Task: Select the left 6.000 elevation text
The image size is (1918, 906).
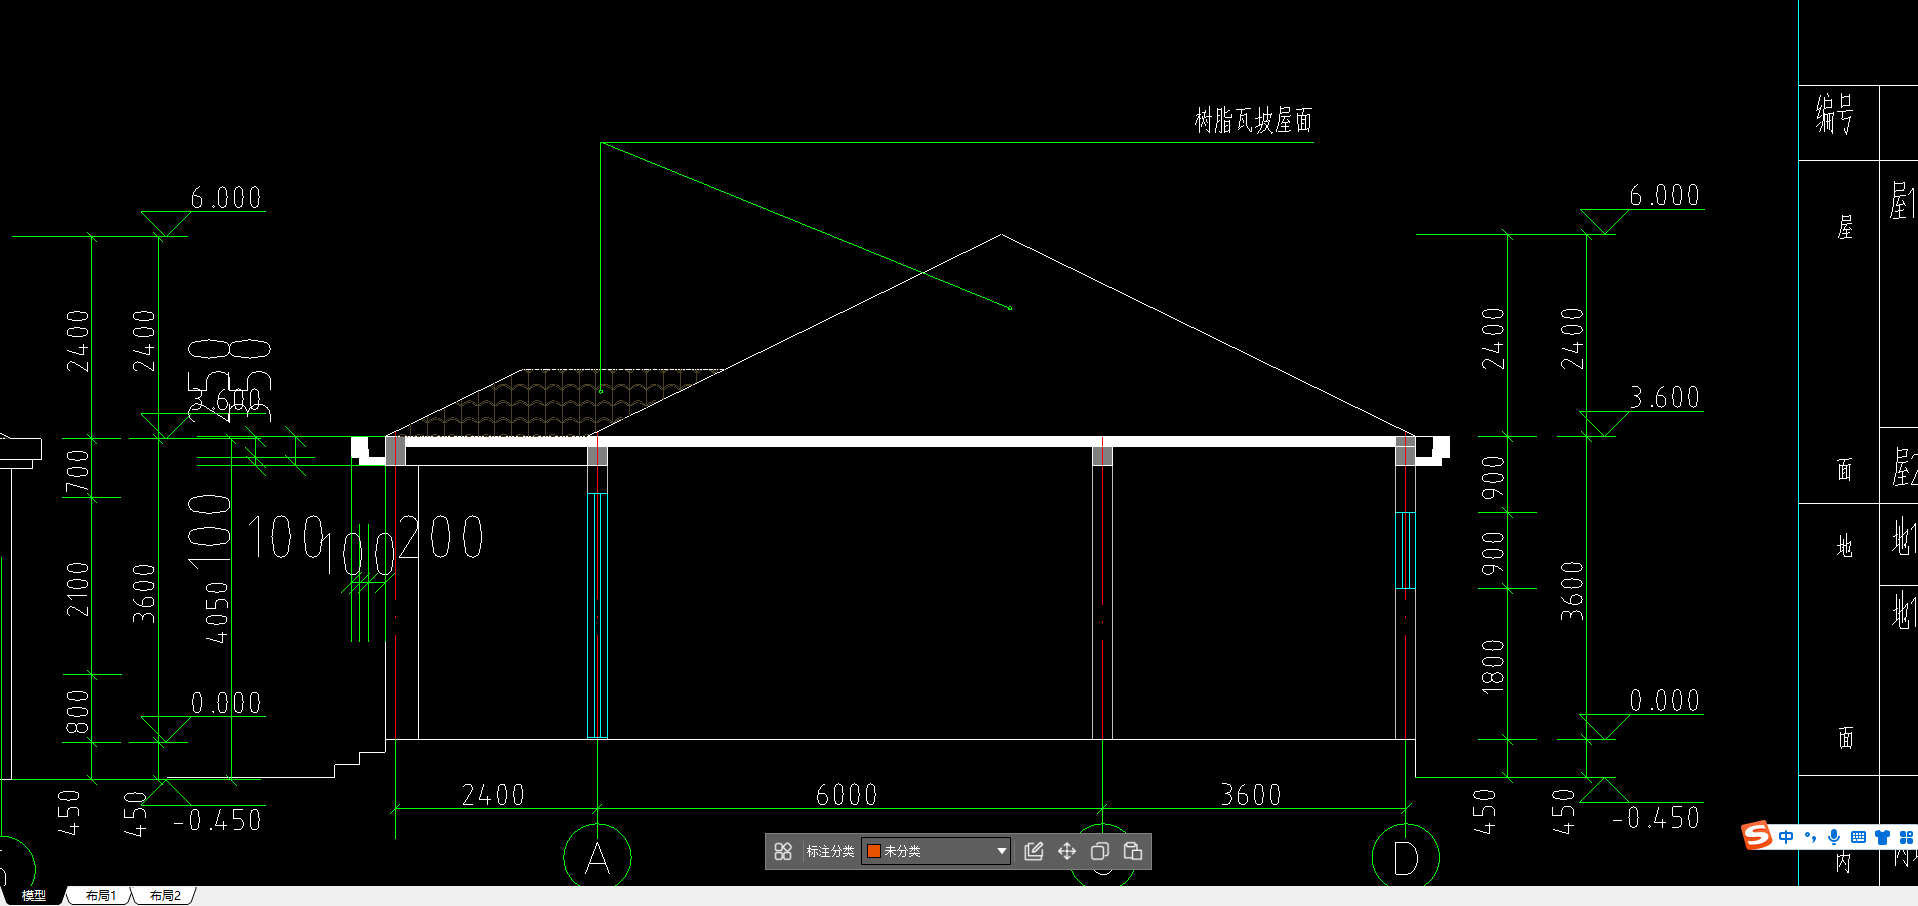Action: 226,198
